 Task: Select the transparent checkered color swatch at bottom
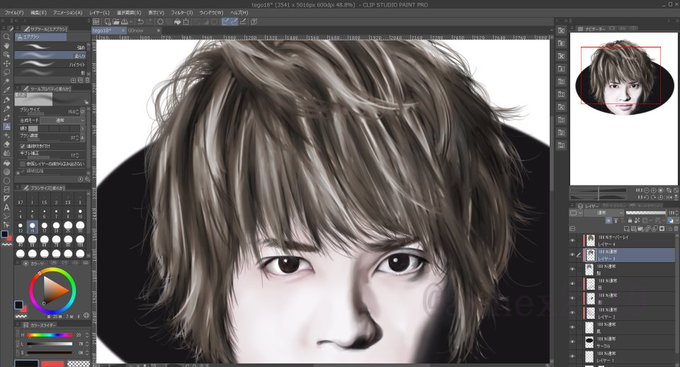pyautogui.click(x=78, y=364)
